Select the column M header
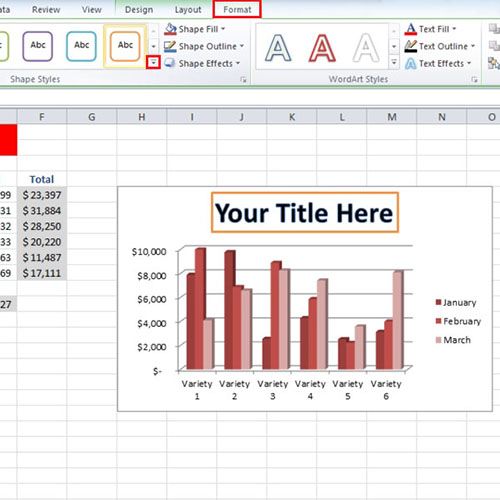Screen dimensions: 500x500 point(392,117)
